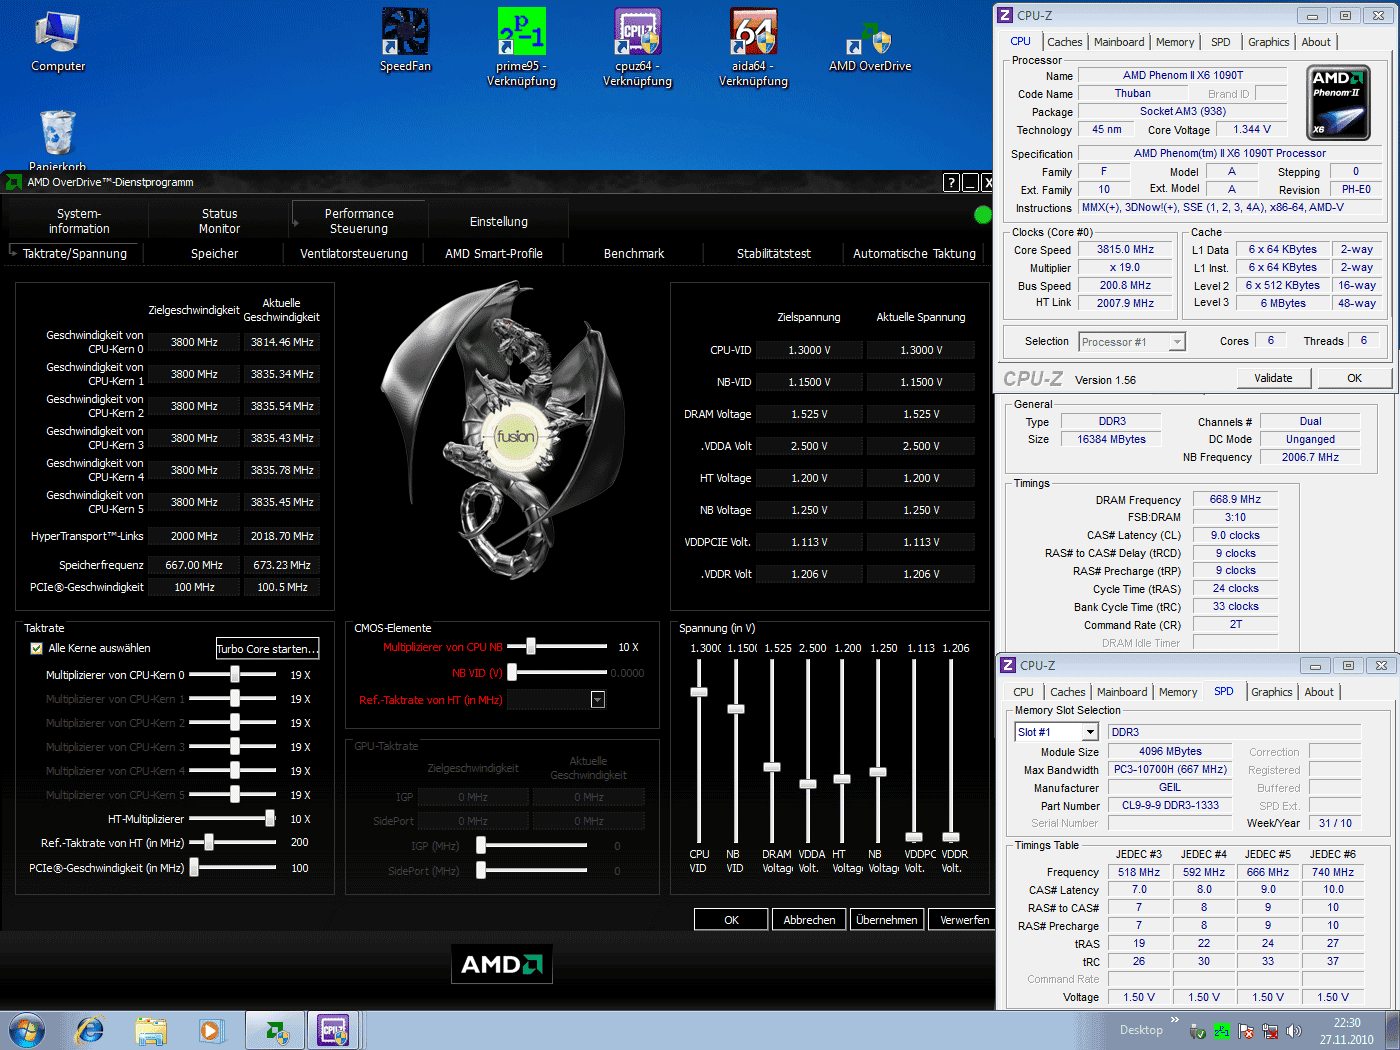Open the Status Monitor tab
This screenshot has height=1050, width=1400.
click(x=220, y=221)
